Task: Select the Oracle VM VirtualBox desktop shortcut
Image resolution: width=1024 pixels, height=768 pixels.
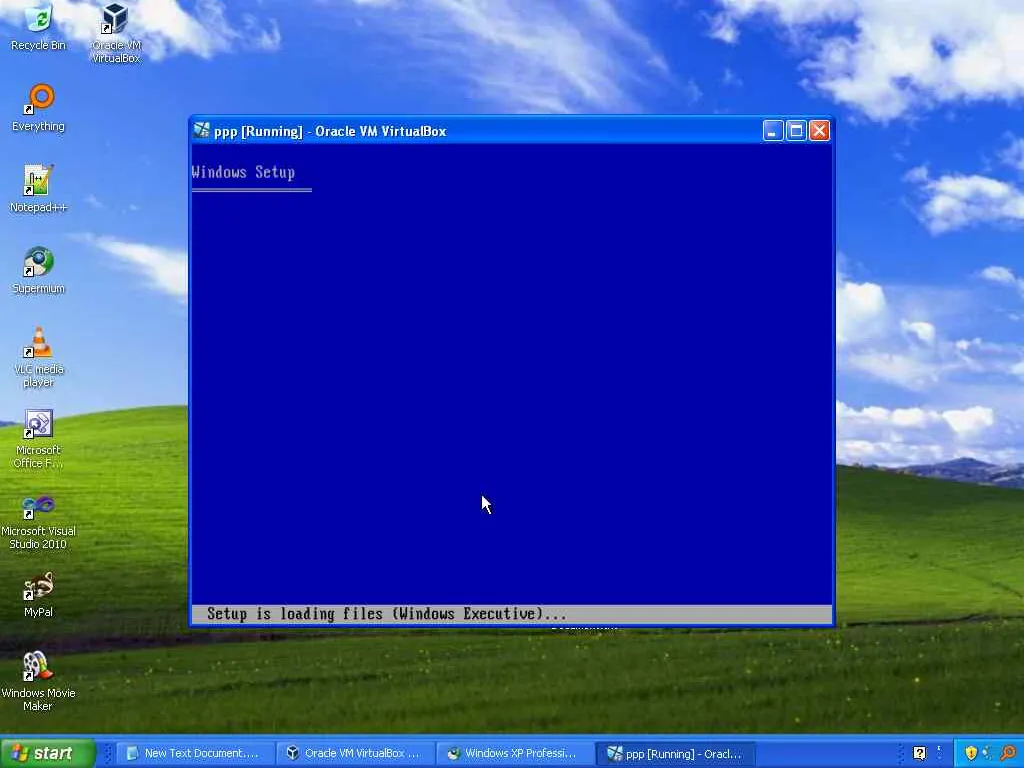Action: (116, 32)
